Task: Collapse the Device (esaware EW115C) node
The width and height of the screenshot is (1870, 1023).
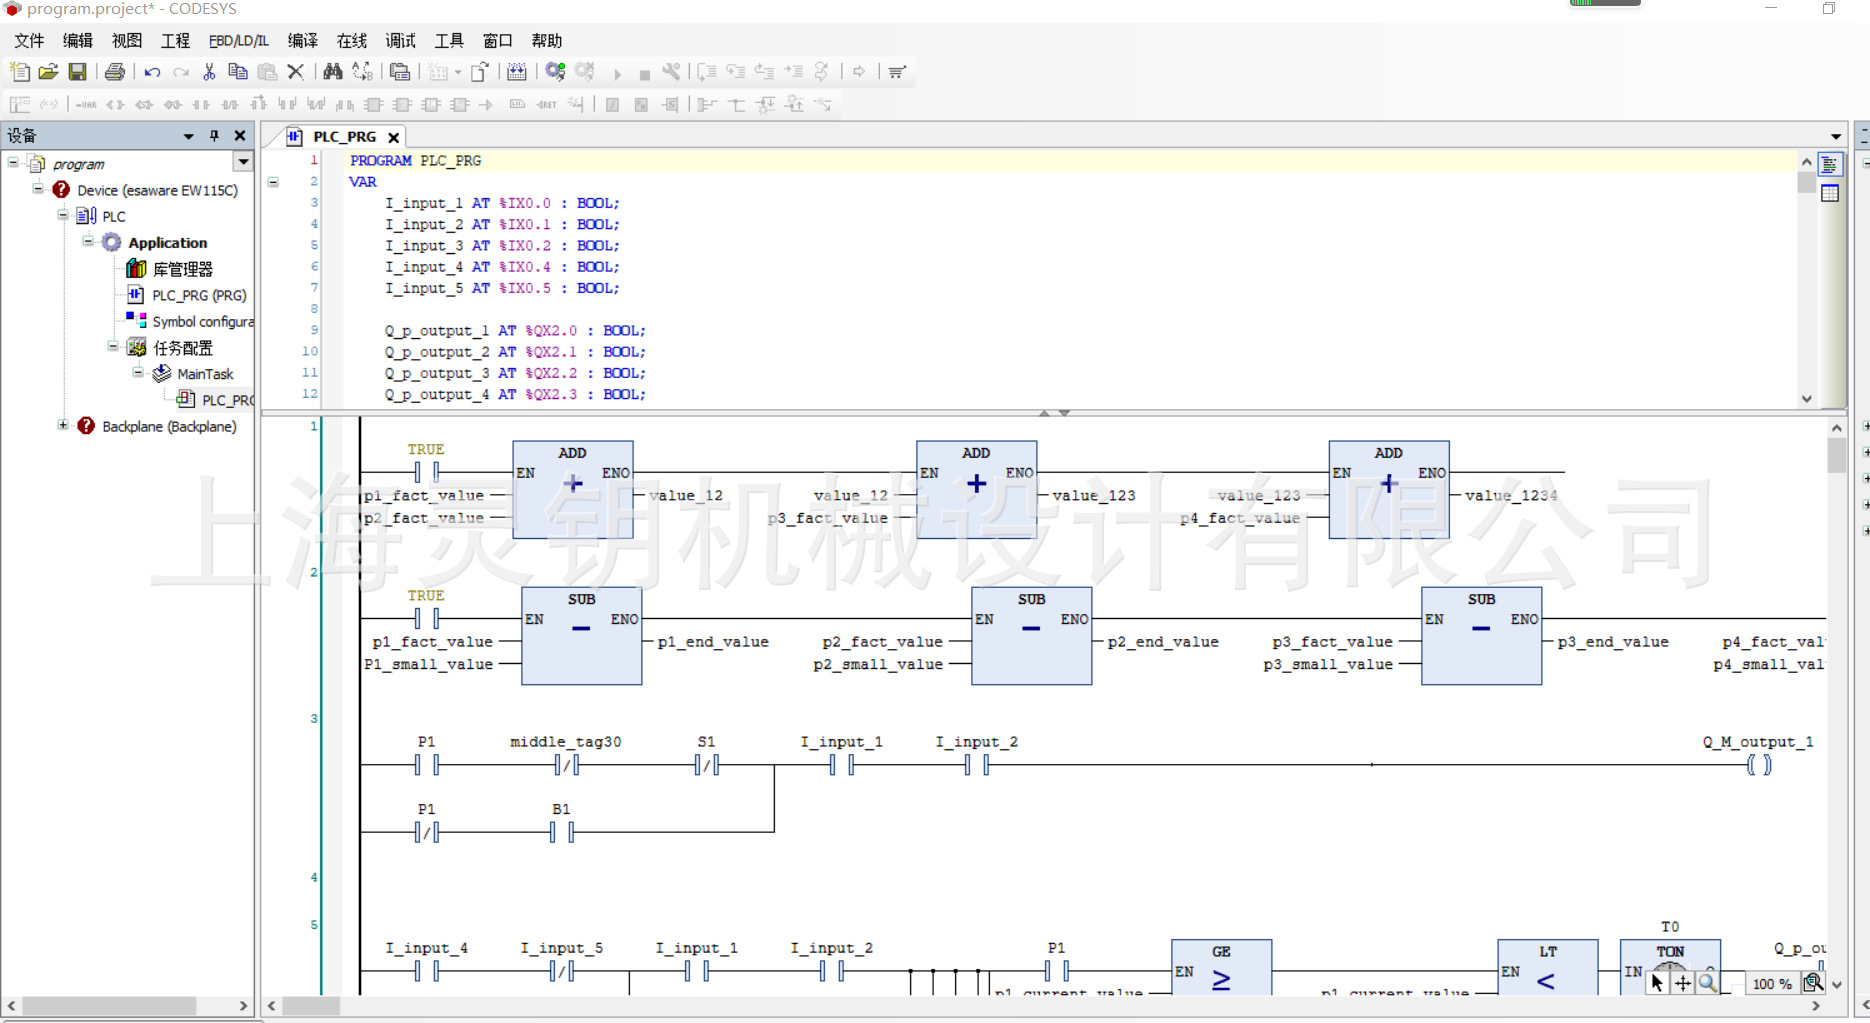Action: (x=38, y=188)
